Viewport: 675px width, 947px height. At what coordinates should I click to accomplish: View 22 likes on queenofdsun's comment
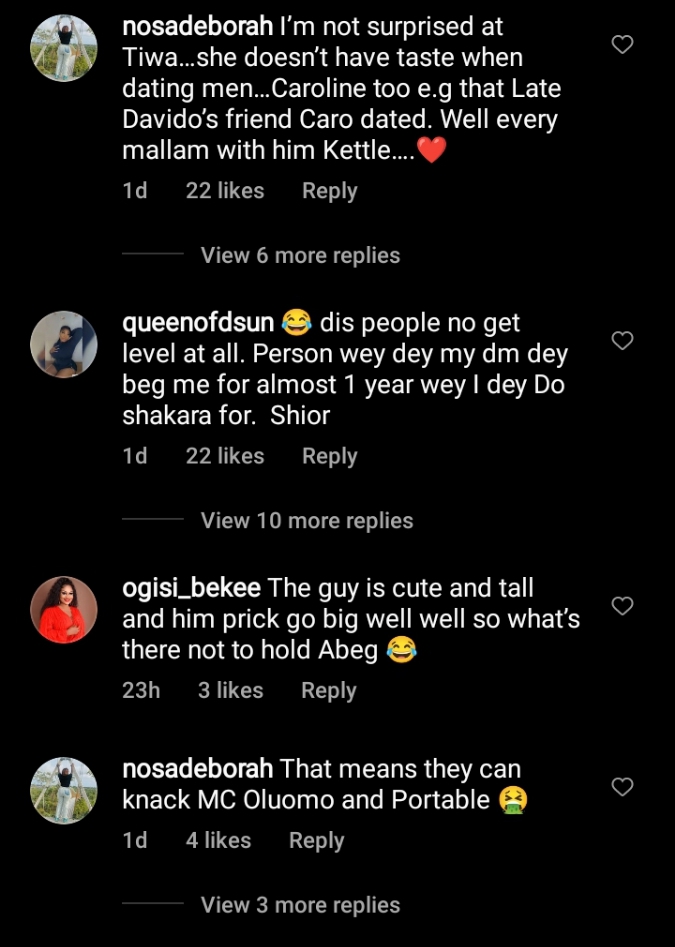click(x=225, y=456)
